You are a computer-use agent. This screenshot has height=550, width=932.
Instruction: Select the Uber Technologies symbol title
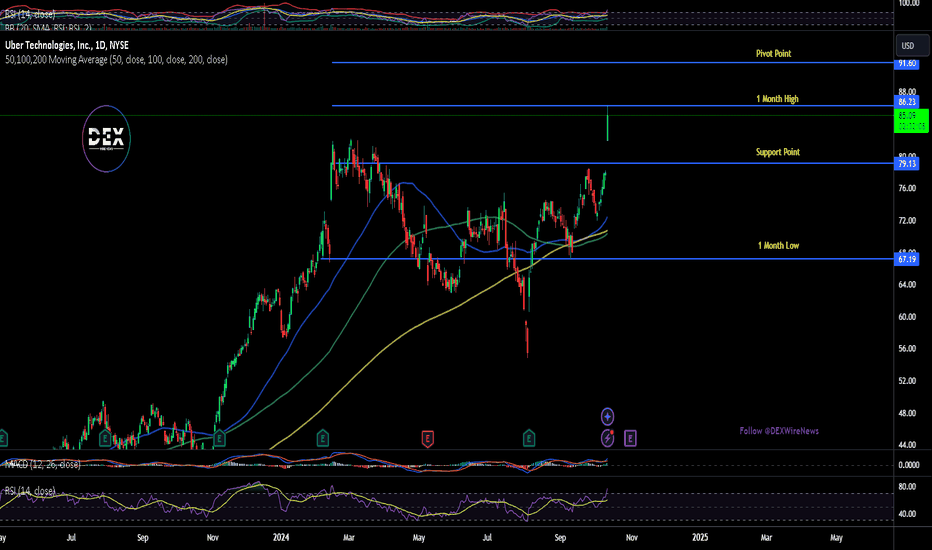point(67,45)
